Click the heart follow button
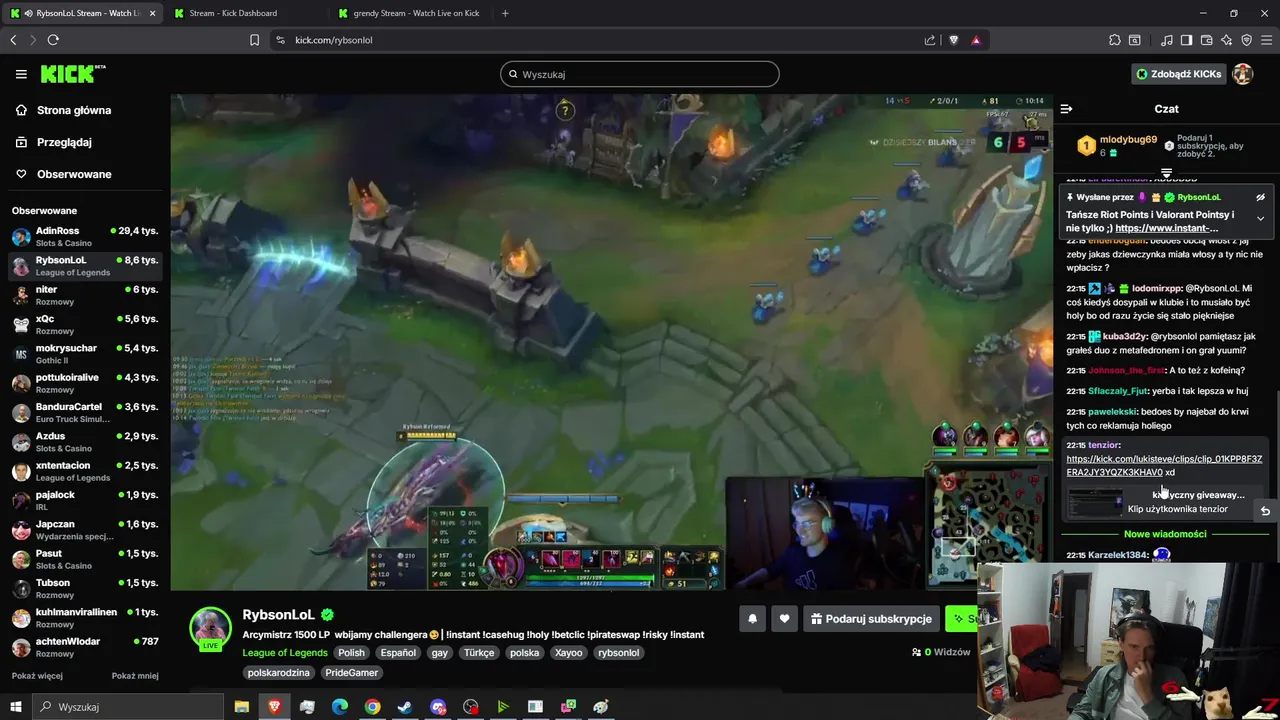Viewport: 1280px width, 720px height. [x=785, y=619]
